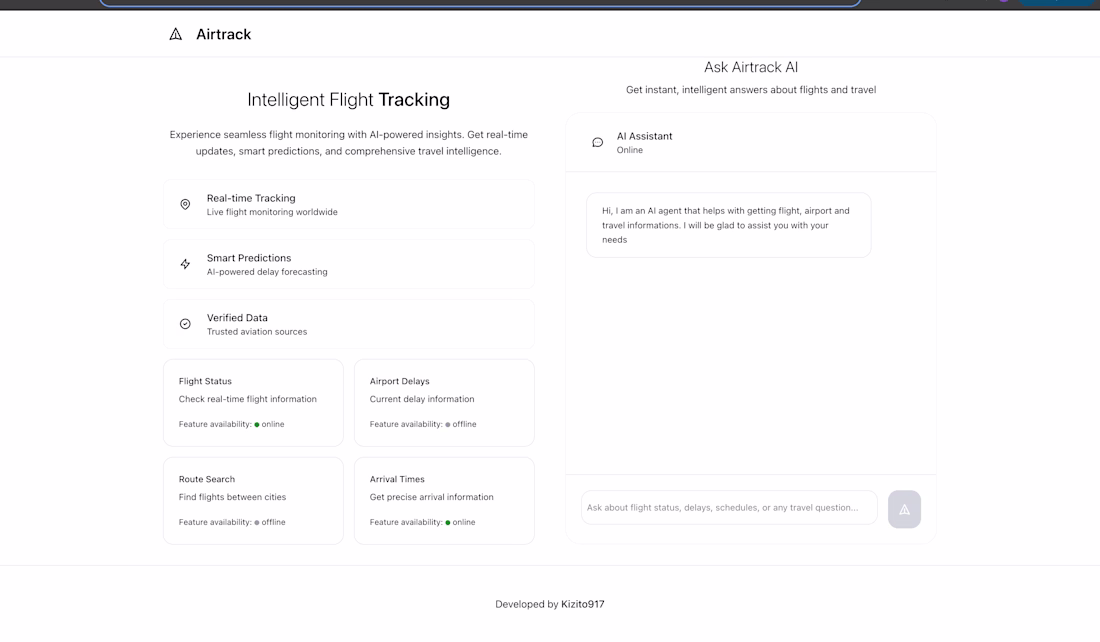1100x642 pixels.
Task: Click the green online dot in Flight Status
Action: click(x=257, y=425)
